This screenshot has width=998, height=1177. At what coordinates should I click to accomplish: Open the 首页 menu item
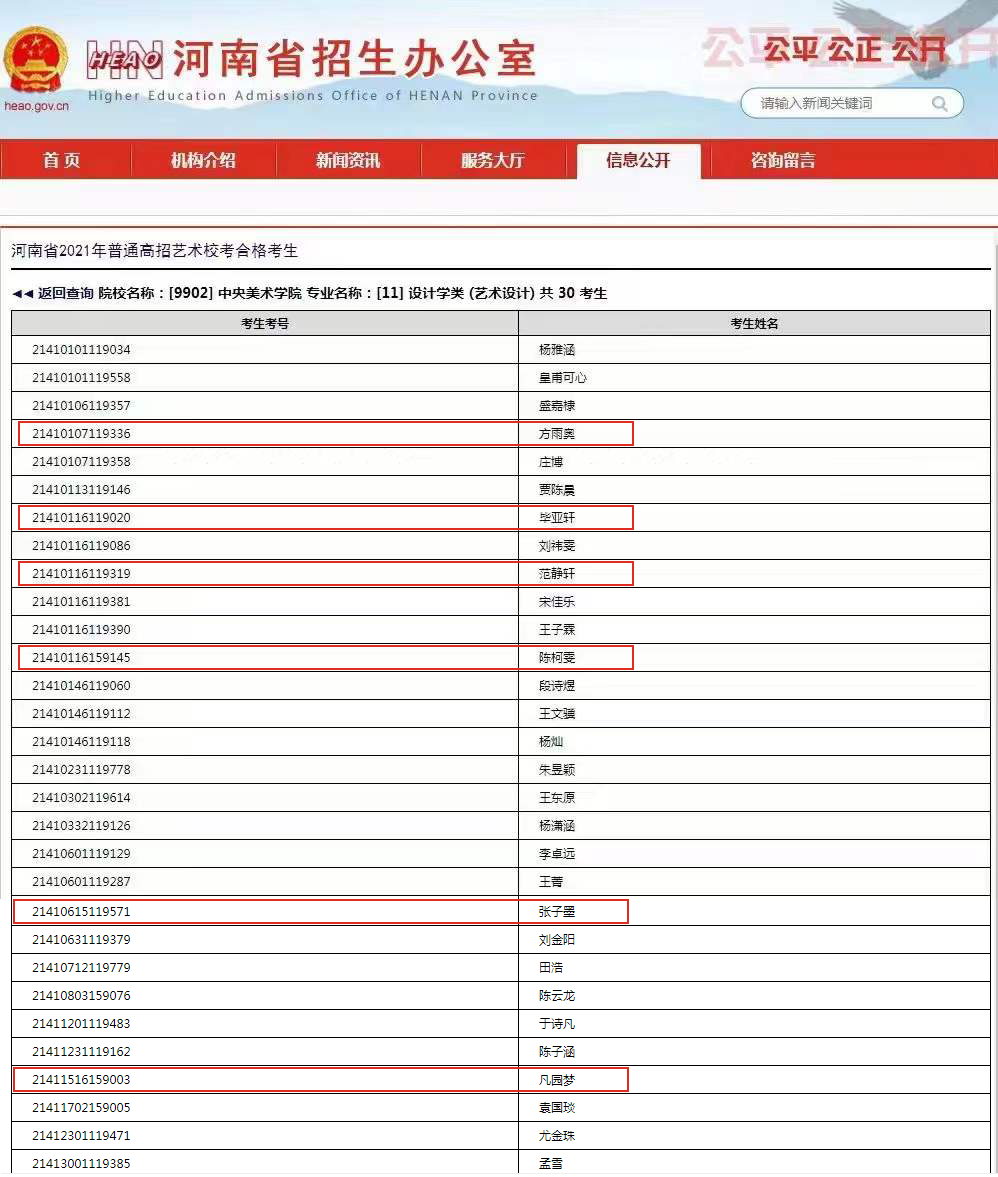click(x=62, y=160)
